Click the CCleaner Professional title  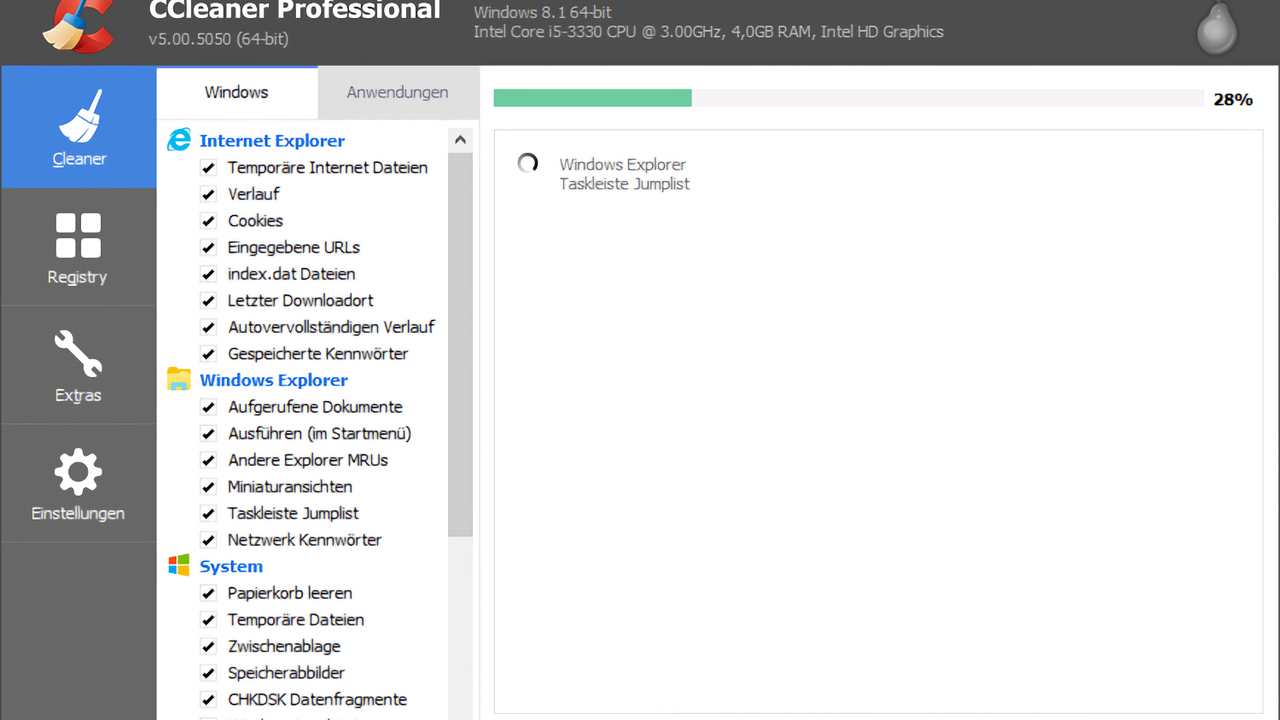click(x=295, y=11)
